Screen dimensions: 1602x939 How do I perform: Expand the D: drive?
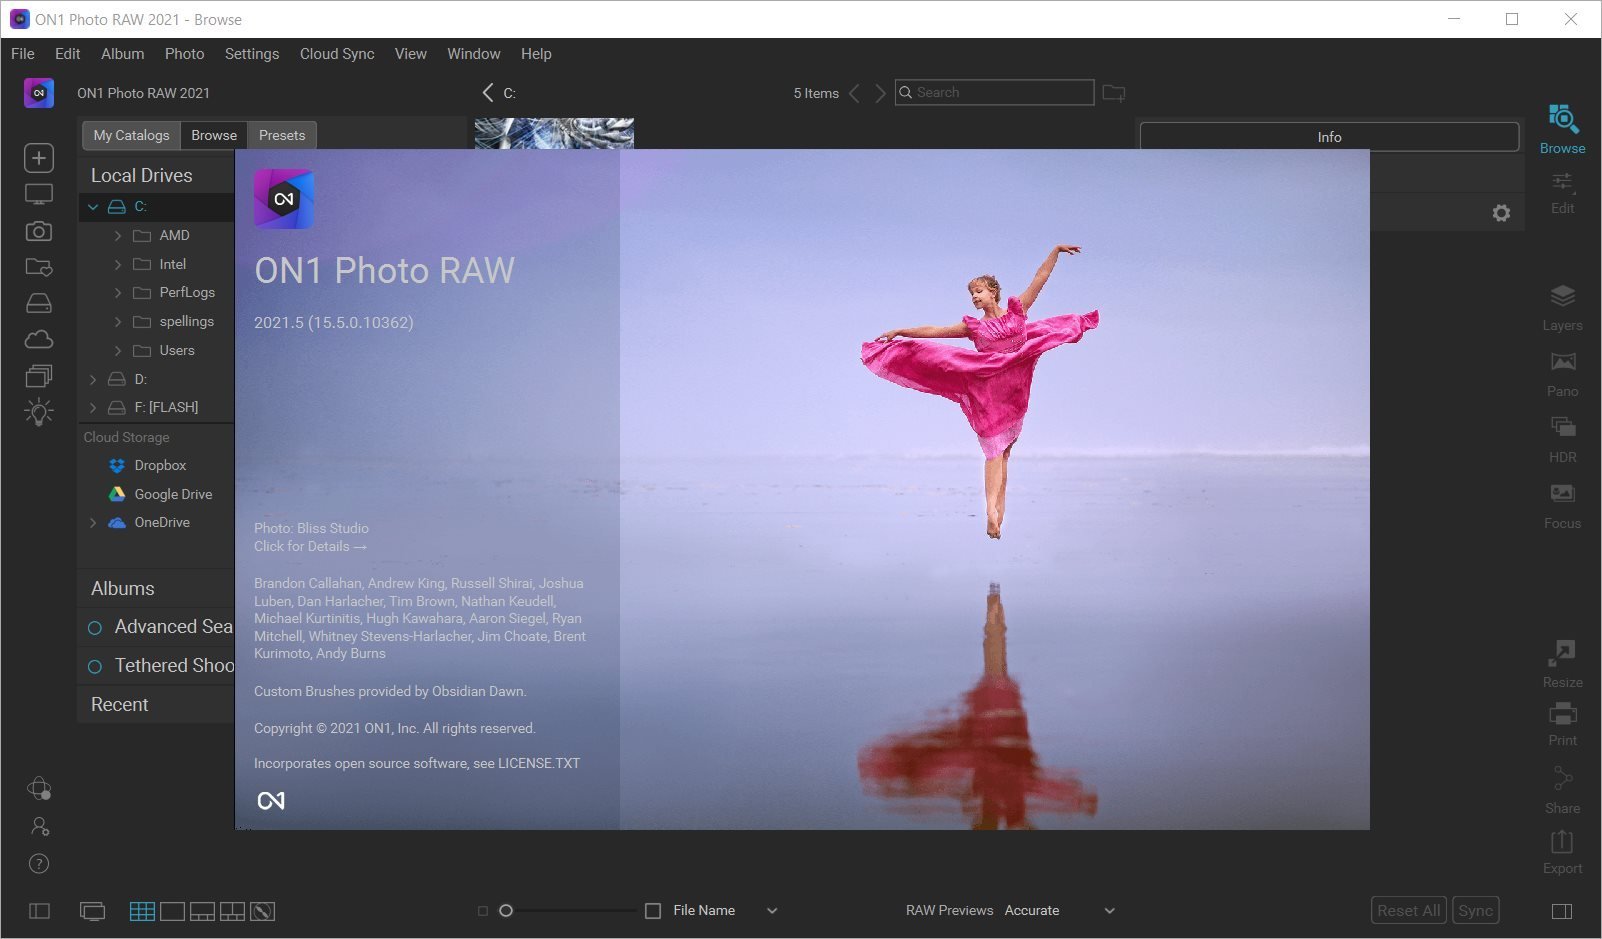(93, 380)
